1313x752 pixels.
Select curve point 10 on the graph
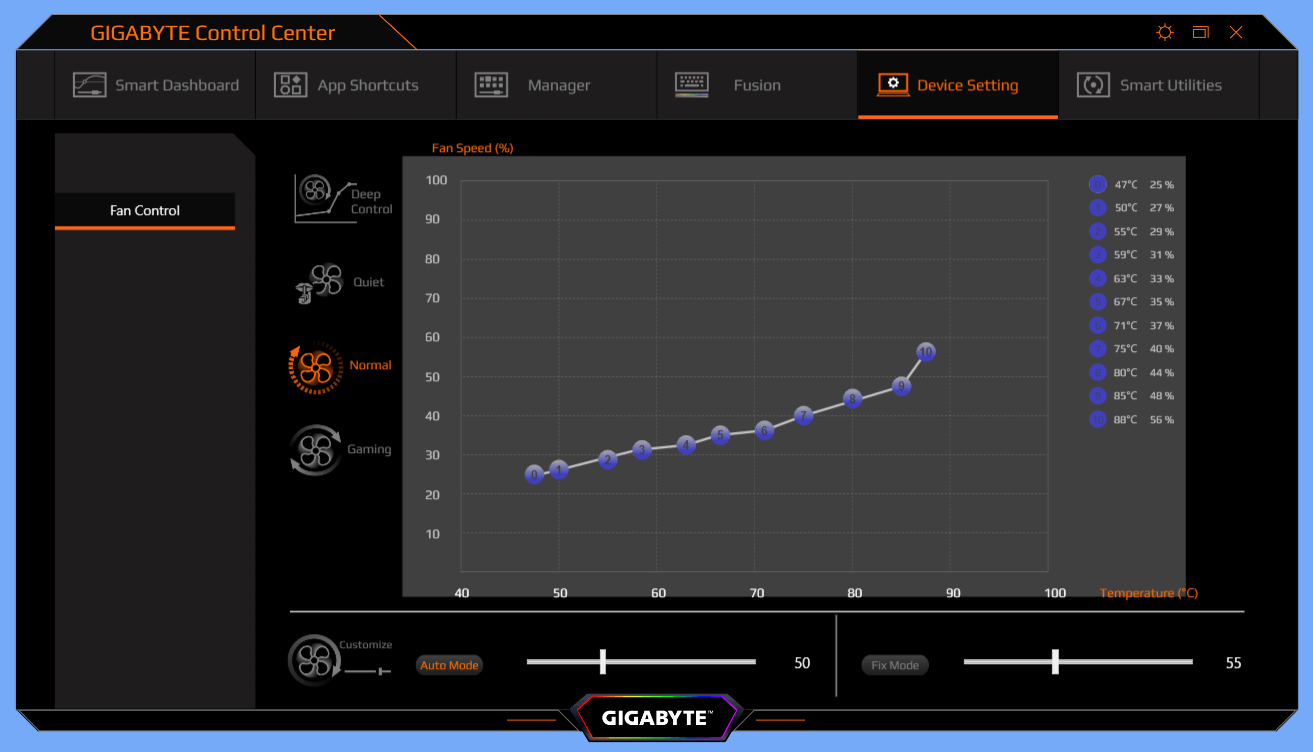(926, 352)
